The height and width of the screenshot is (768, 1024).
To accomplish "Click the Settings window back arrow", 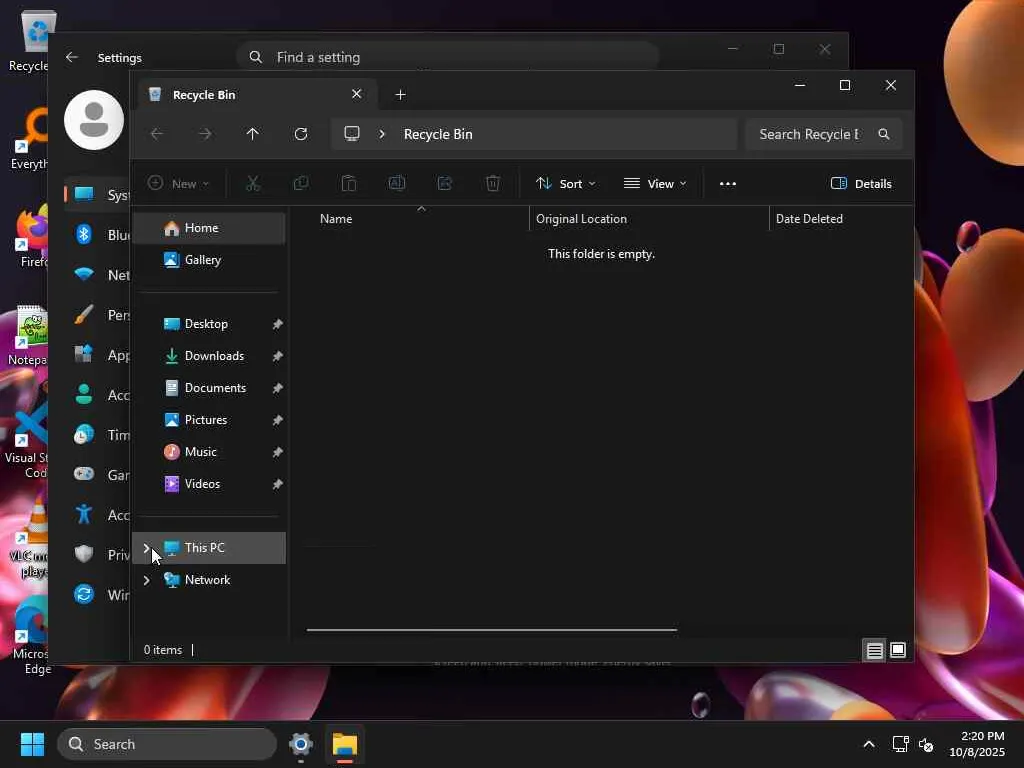I will (x=72, y=57).
